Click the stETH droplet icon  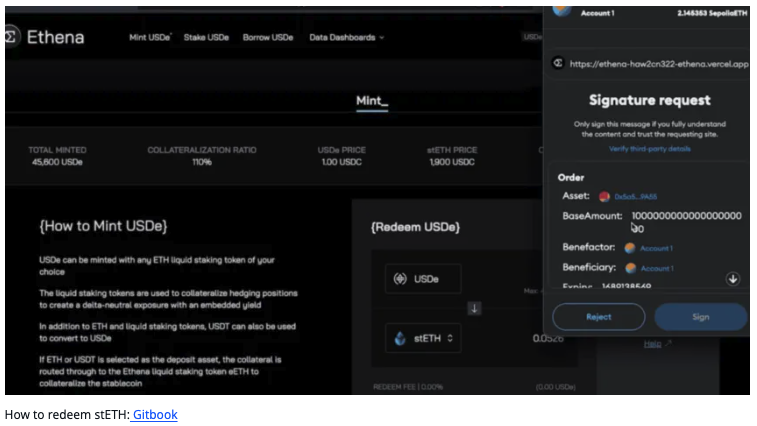point(400,338)
